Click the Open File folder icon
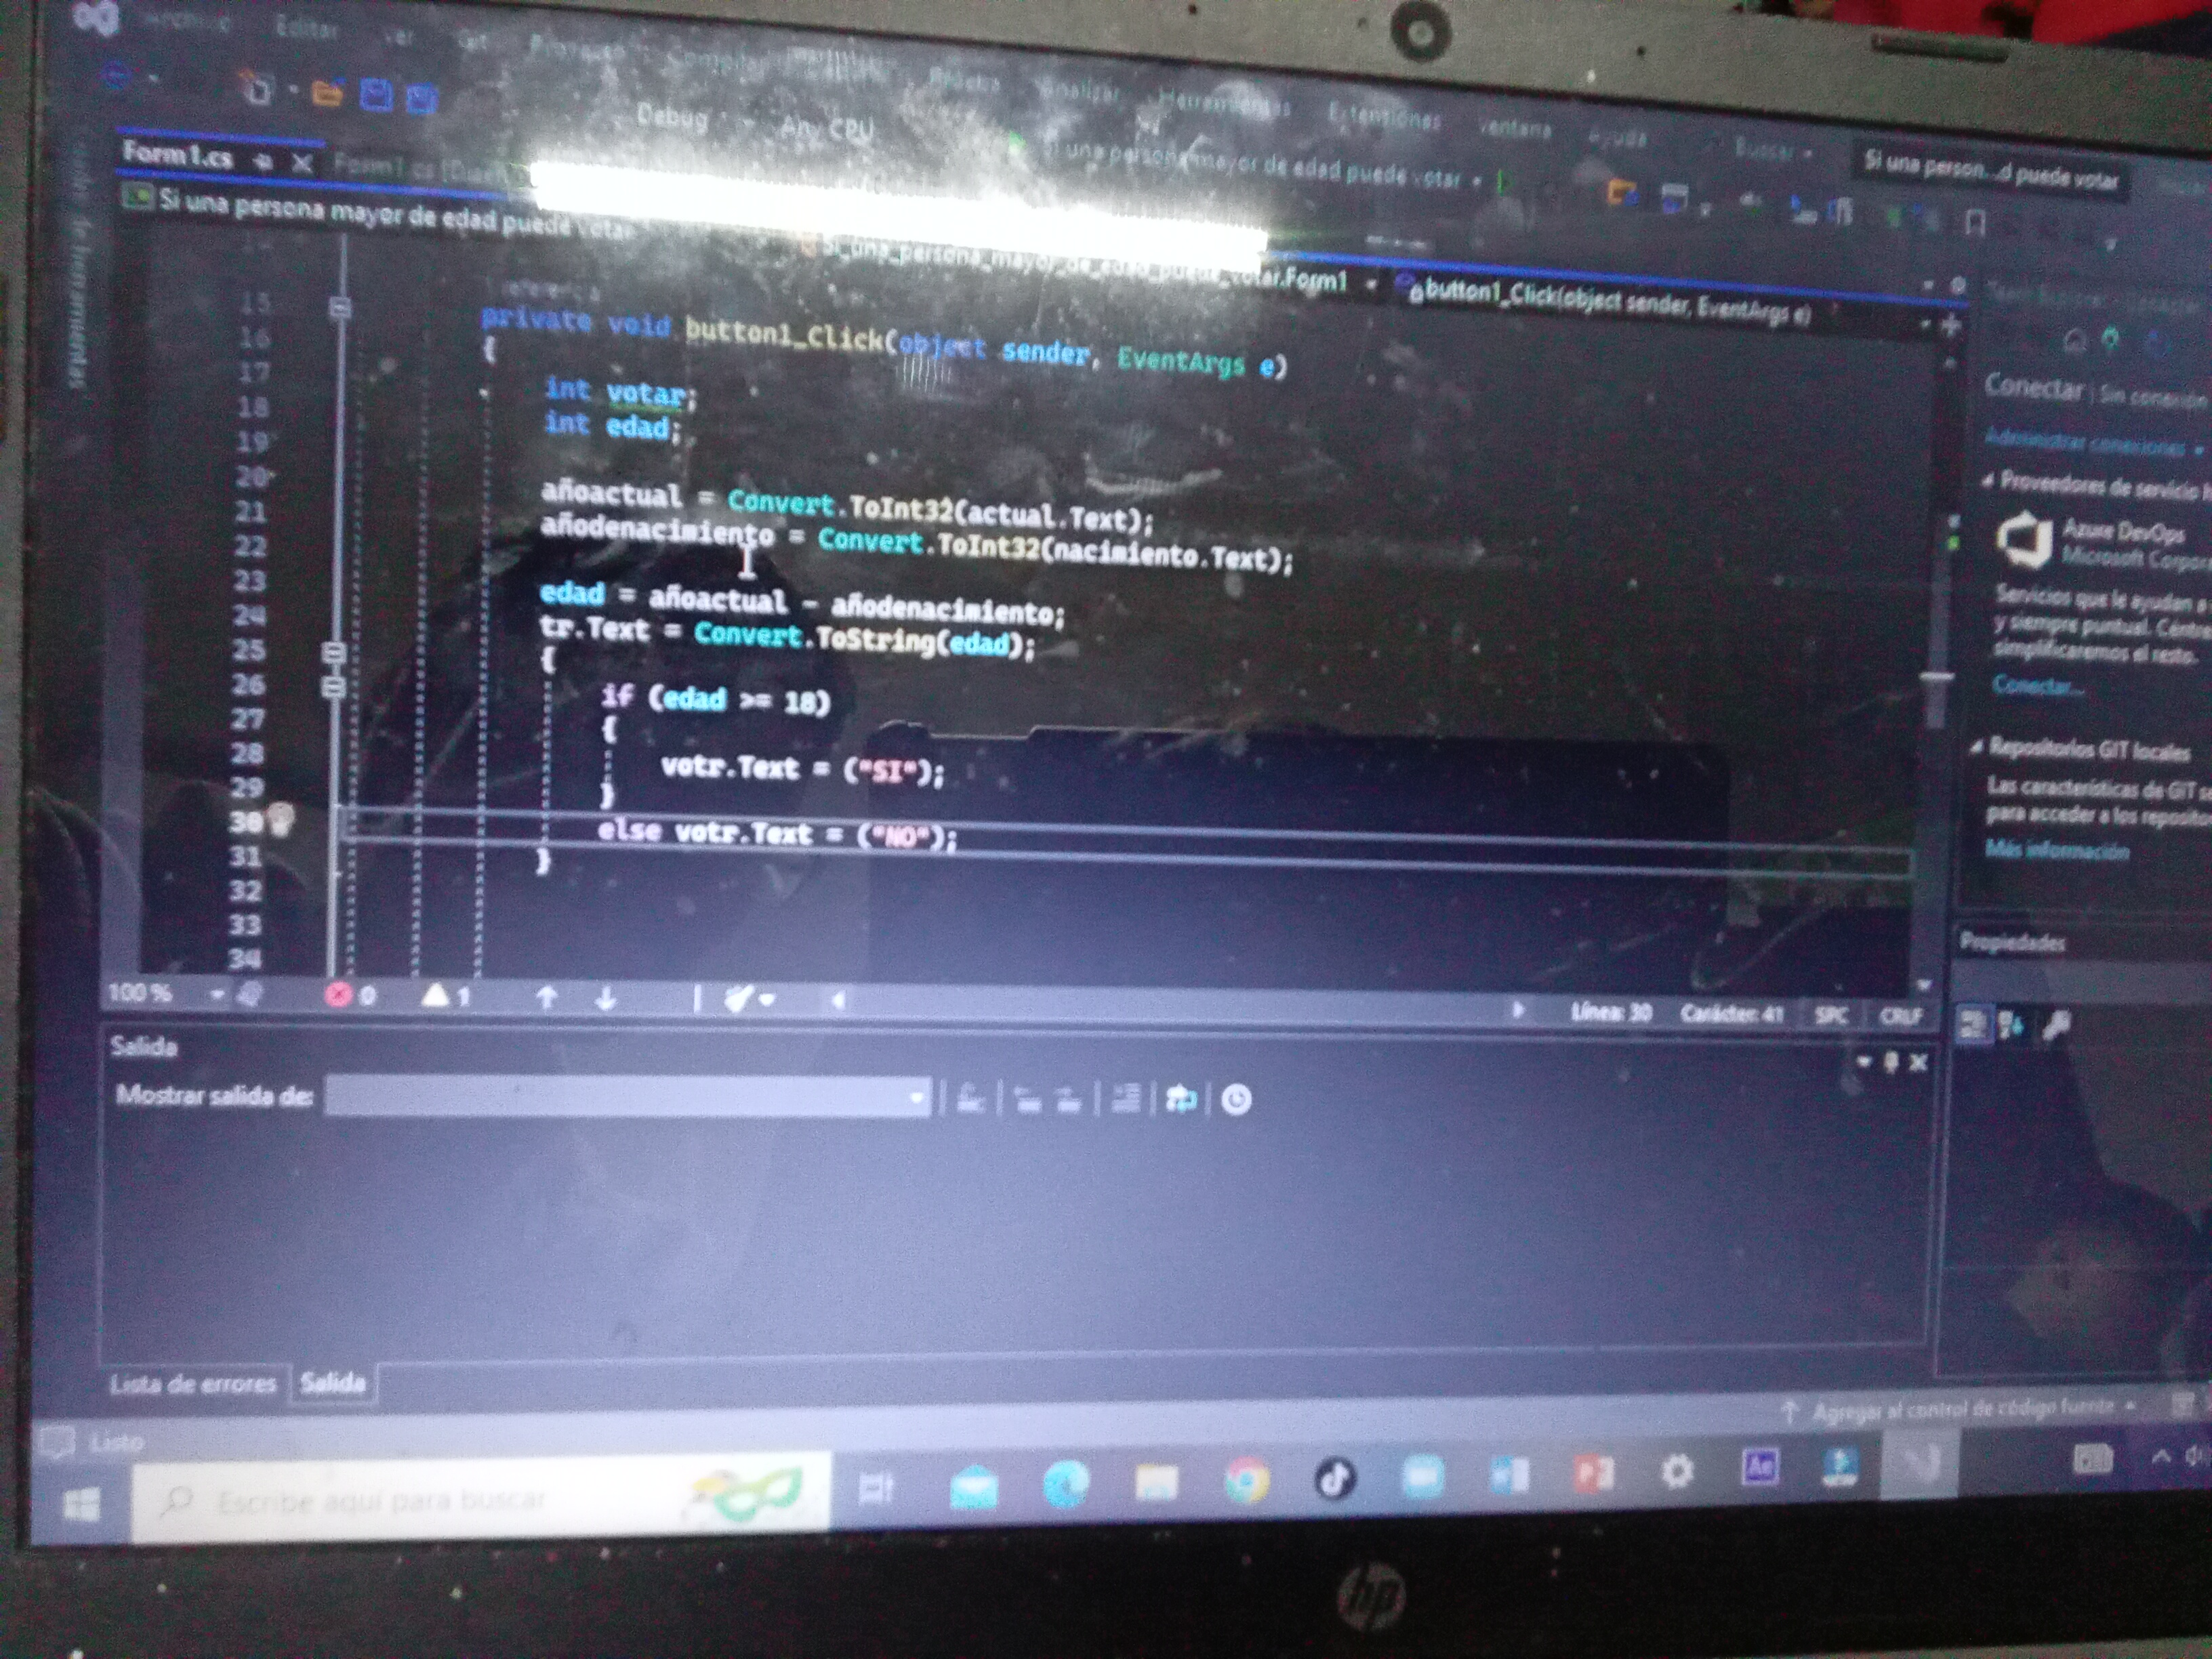The height and width of the screenshot is (1659, 2212). 327,94
